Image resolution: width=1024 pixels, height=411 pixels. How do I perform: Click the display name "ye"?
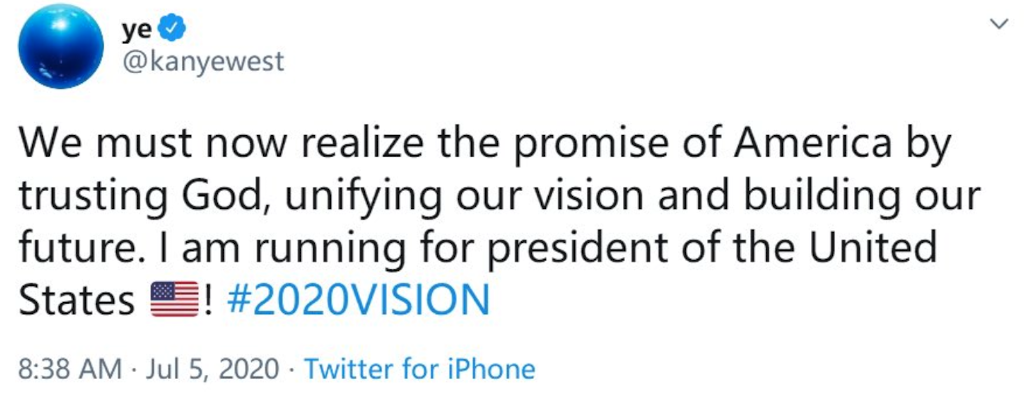(133, 29)
